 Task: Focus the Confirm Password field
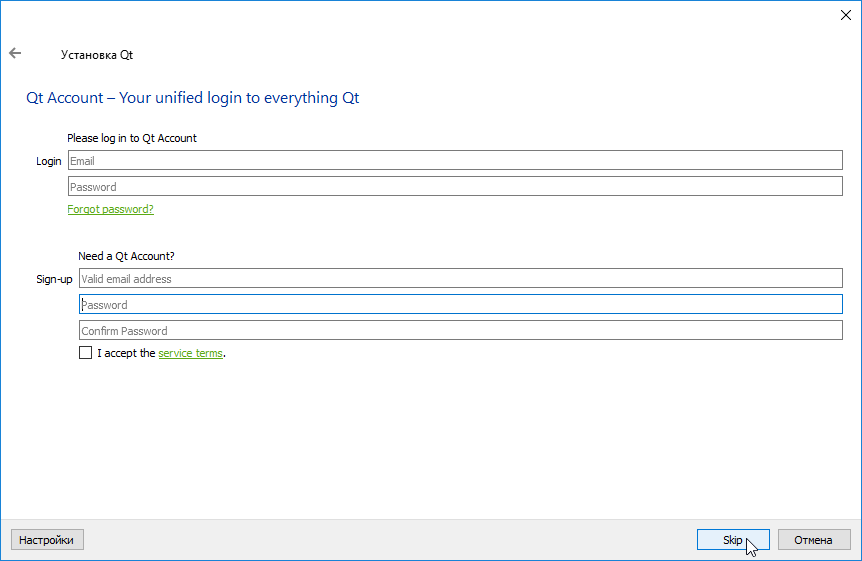coord(460,331)
